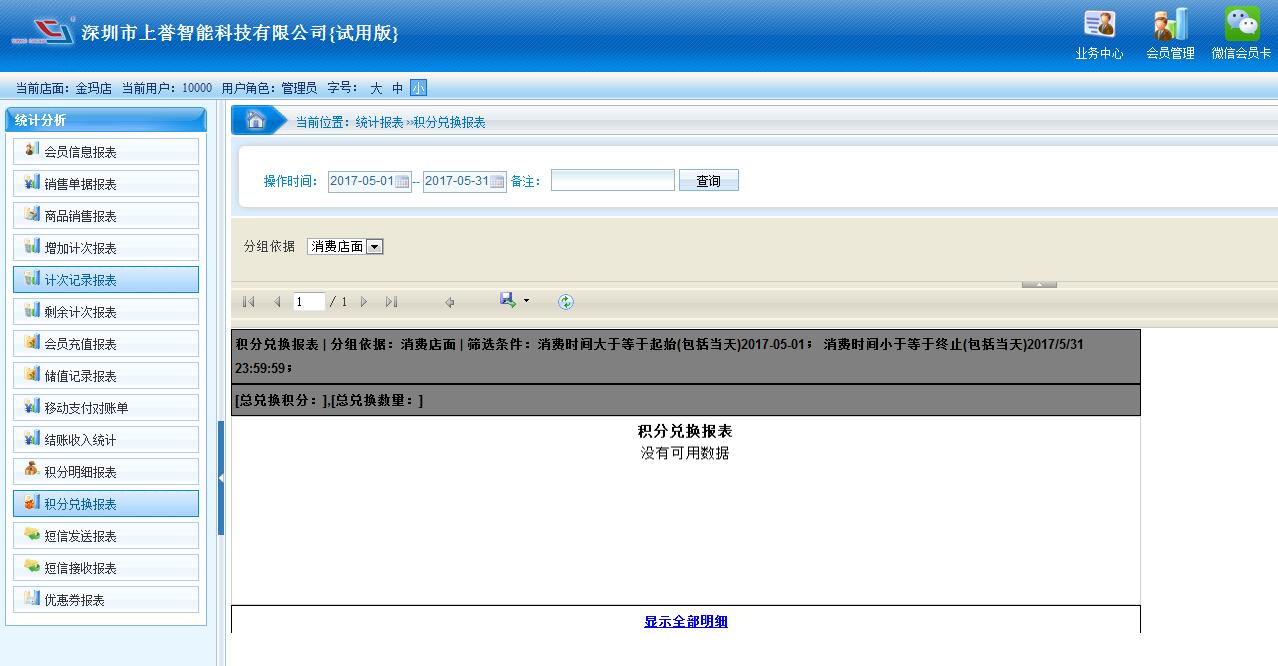
Task: Select the small (小) font size
Action: coord(418,88)
